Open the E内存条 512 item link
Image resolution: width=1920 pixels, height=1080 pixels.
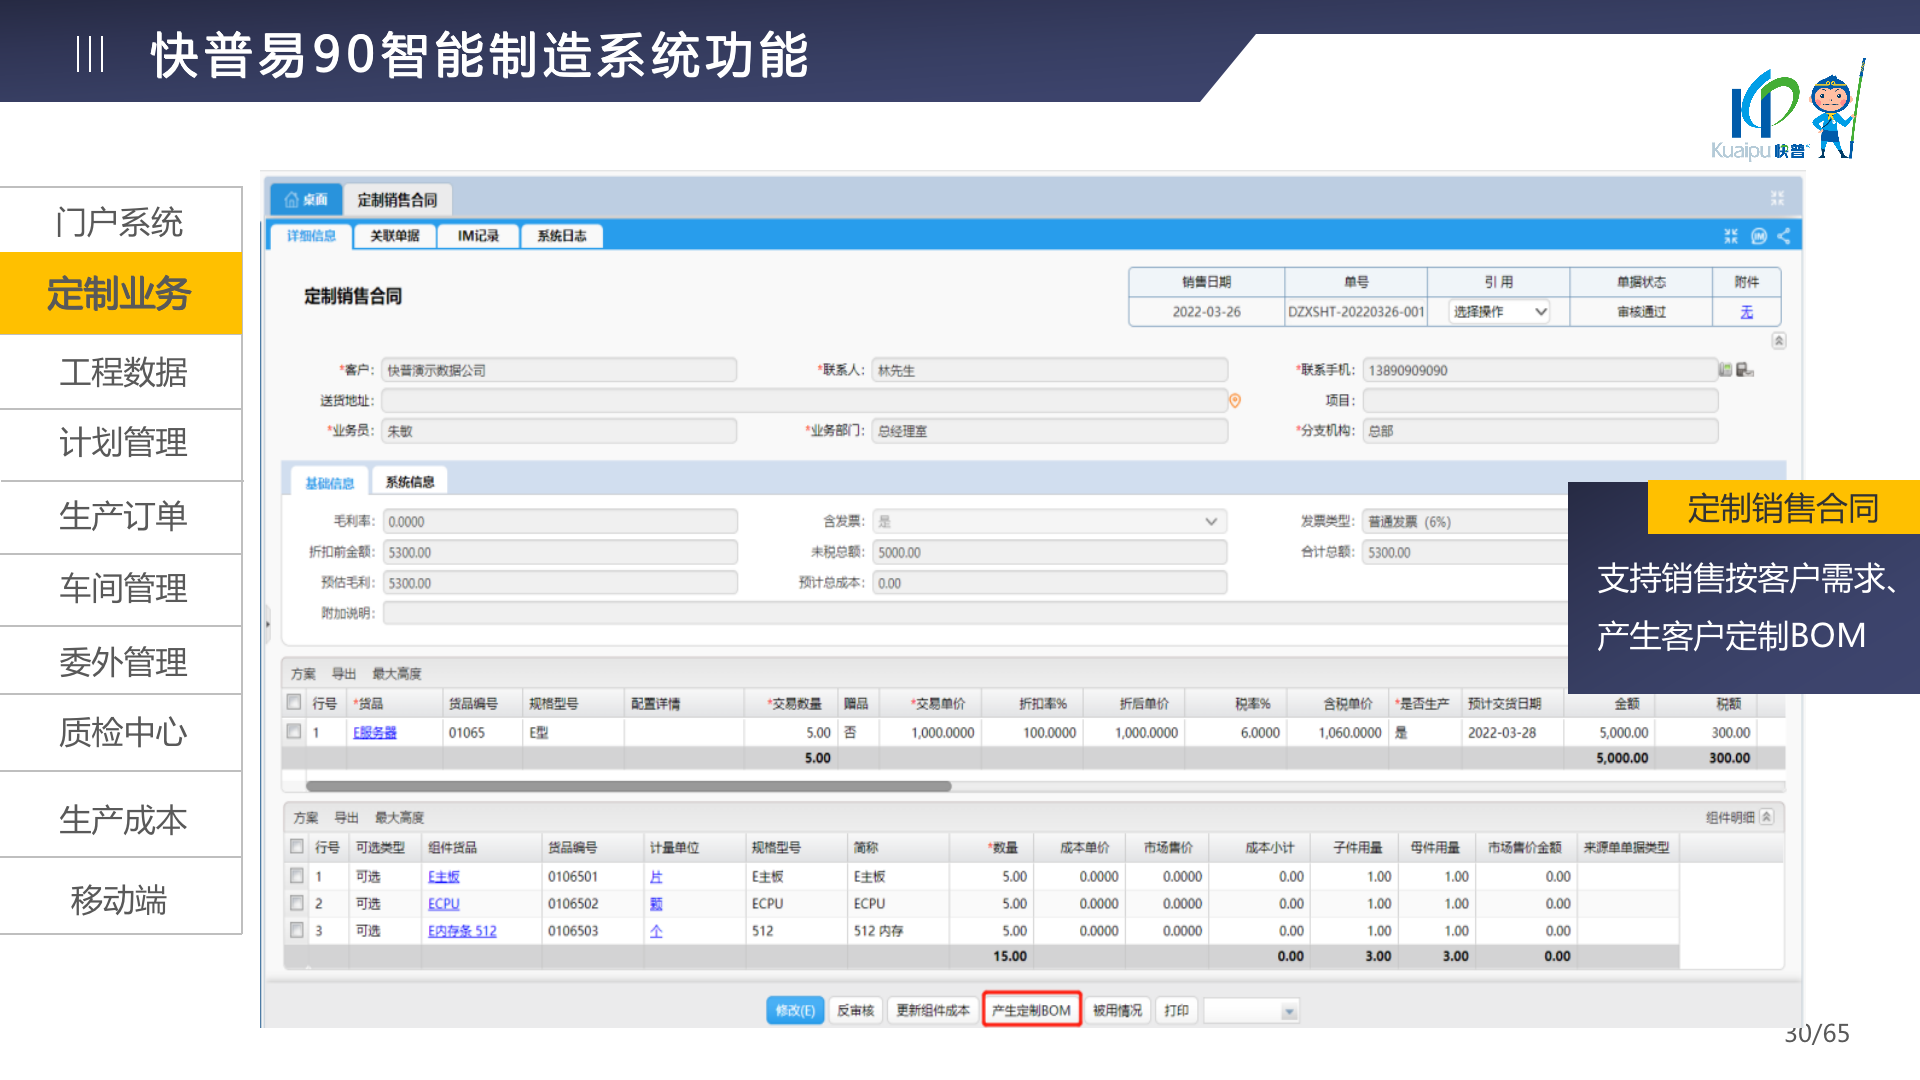(x=462, y=931)
